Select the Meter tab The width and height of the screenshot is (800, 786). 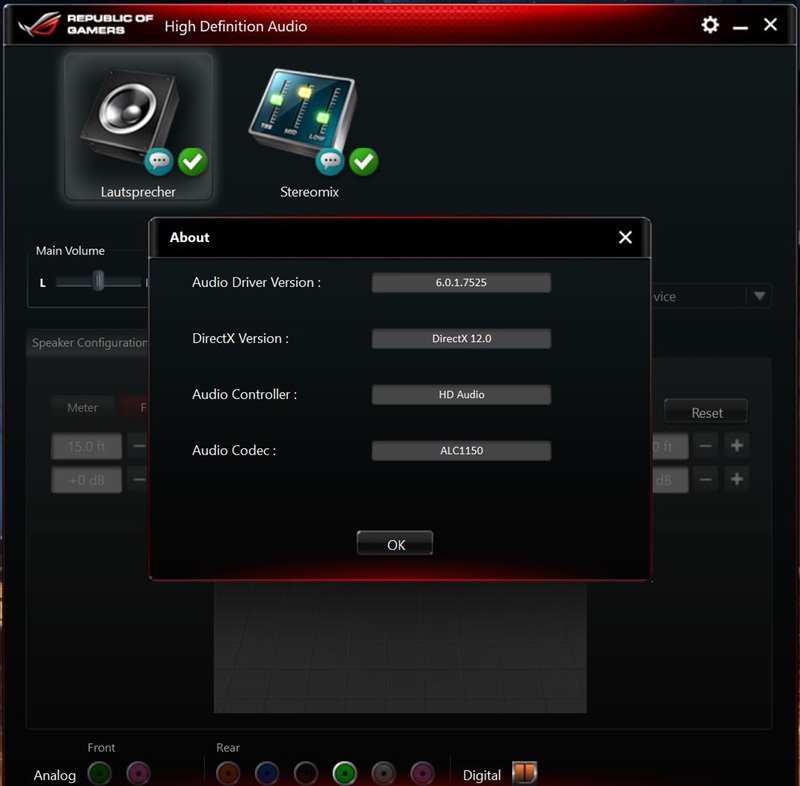click(x=83, y=407)
